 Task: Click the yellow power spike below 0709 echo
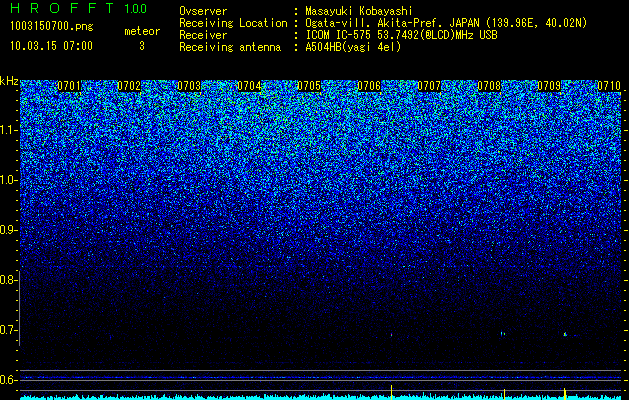pos(565,393)
